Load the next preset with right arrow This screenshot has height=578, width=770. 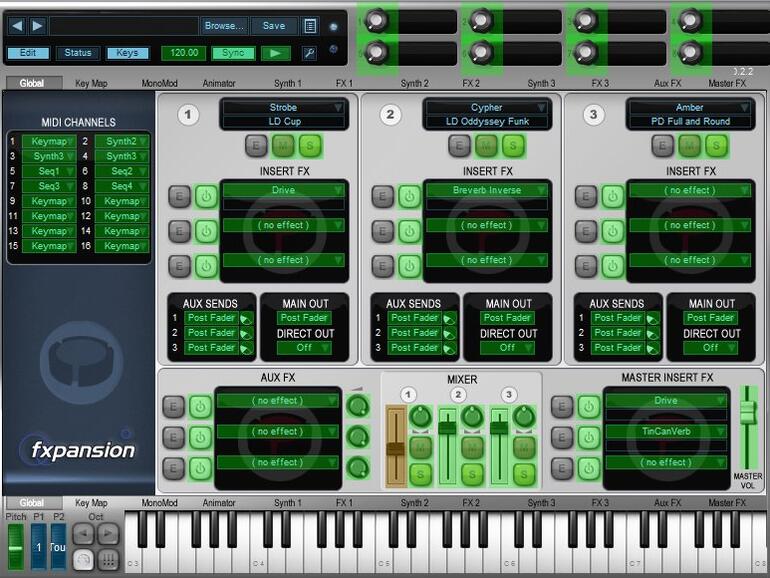(37, 26)
